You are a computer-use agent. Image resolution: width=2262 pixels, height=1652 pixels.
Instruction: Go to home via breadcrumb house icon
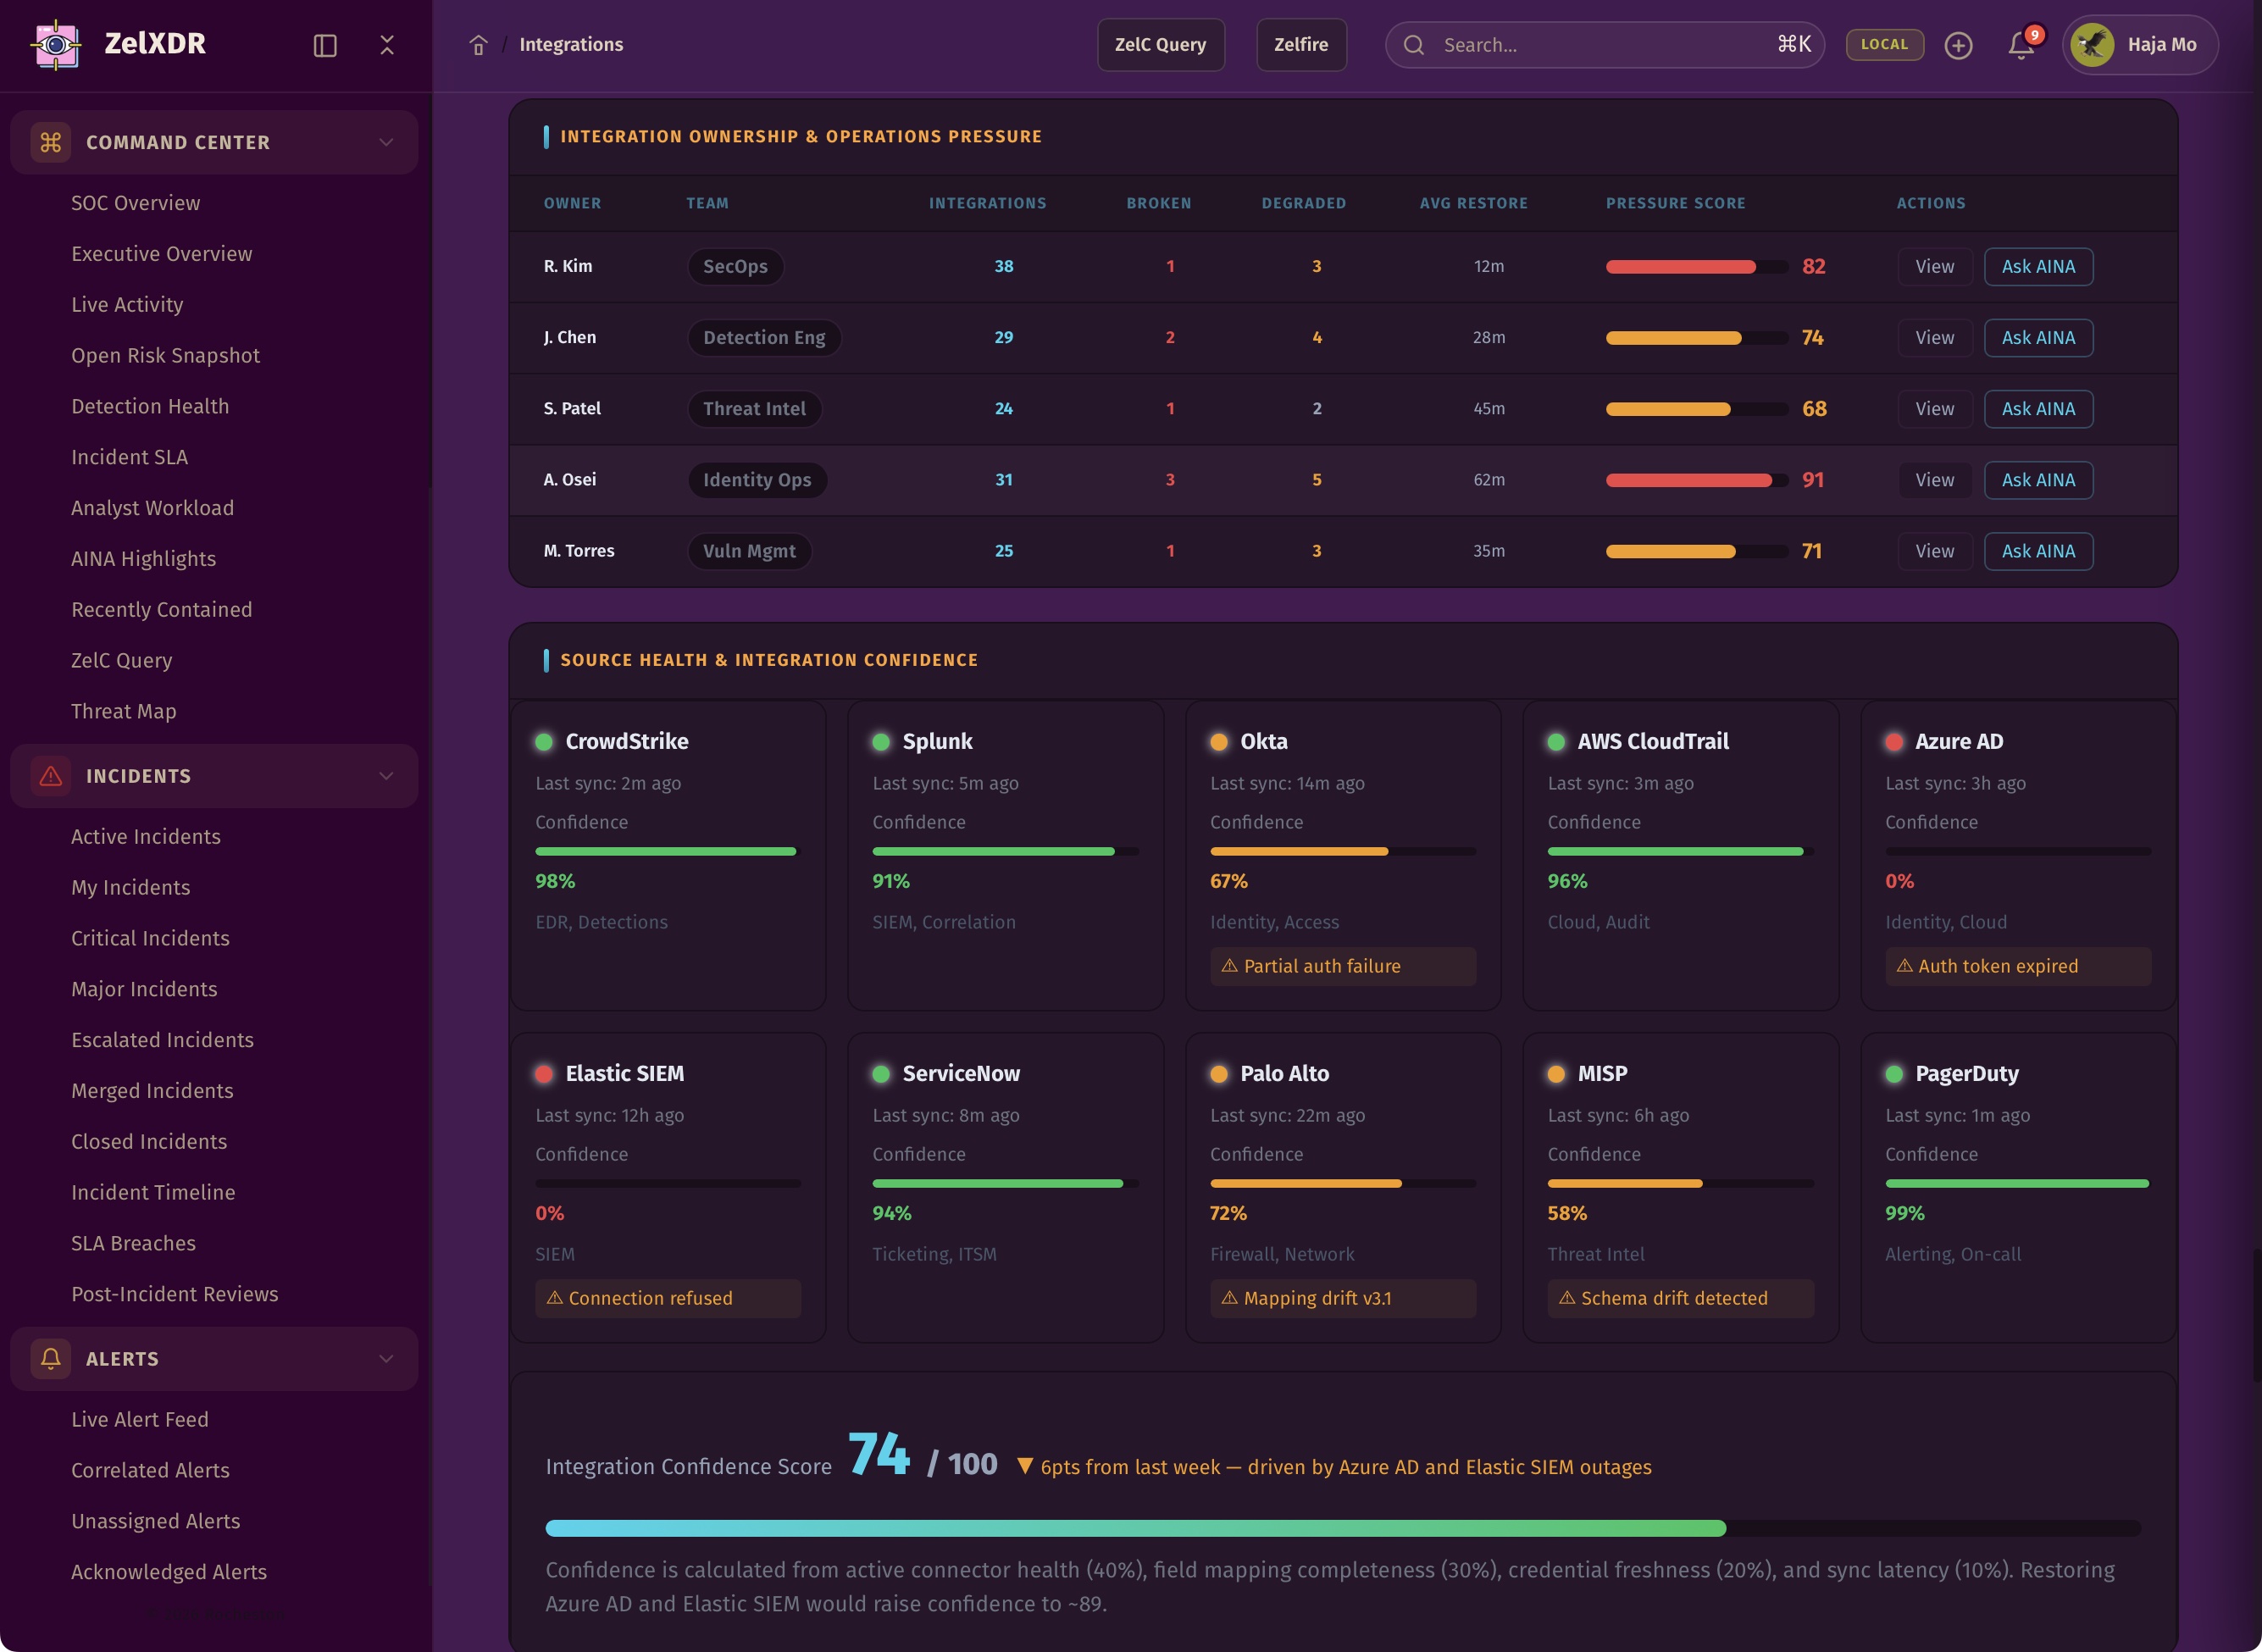pos(478,45)
